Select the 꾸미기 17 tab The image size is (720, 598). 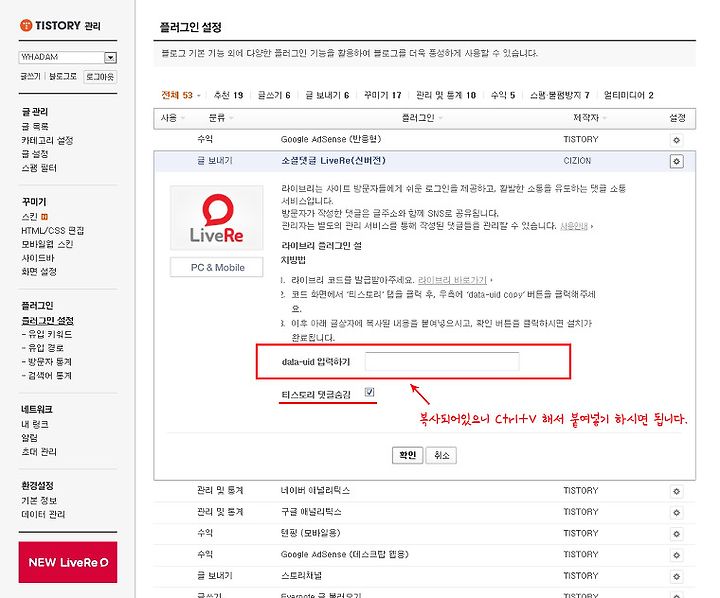[382, 95]
